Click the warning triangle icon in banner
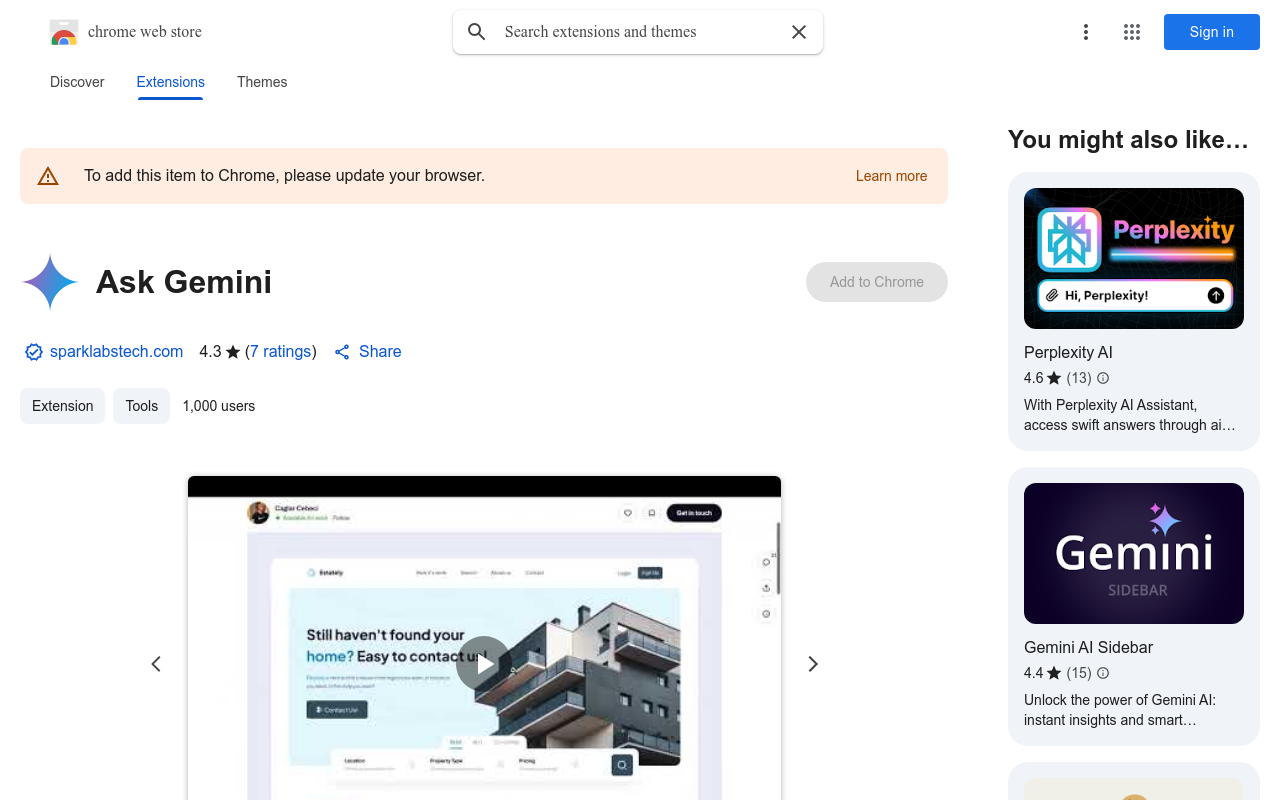This screenshot has height=800, width=1280. [48, 176]
